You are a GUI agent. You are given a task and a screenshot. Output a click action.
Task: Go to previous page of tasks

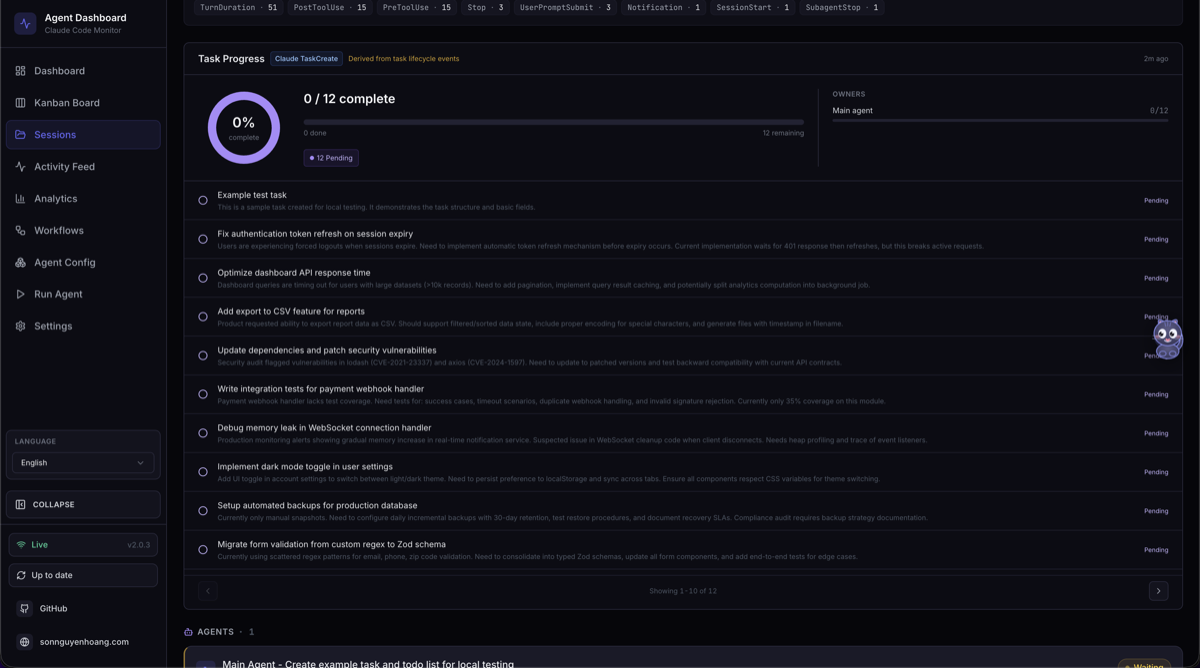(208, 591)
